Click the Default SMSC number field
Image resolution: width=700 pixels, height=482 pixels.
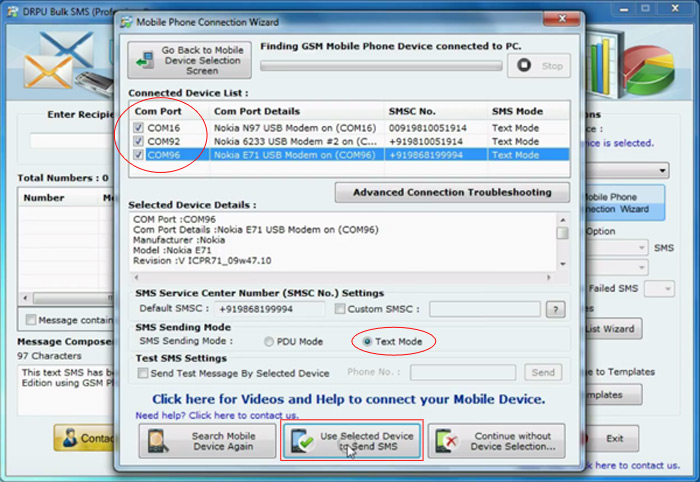270,309
